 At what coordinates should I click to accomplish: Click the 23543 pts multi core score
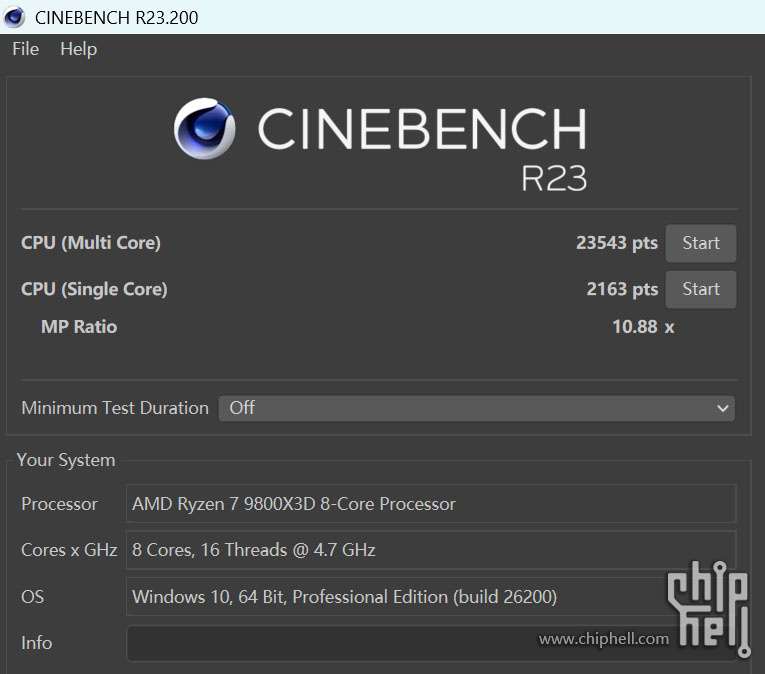tap(616, 243)
